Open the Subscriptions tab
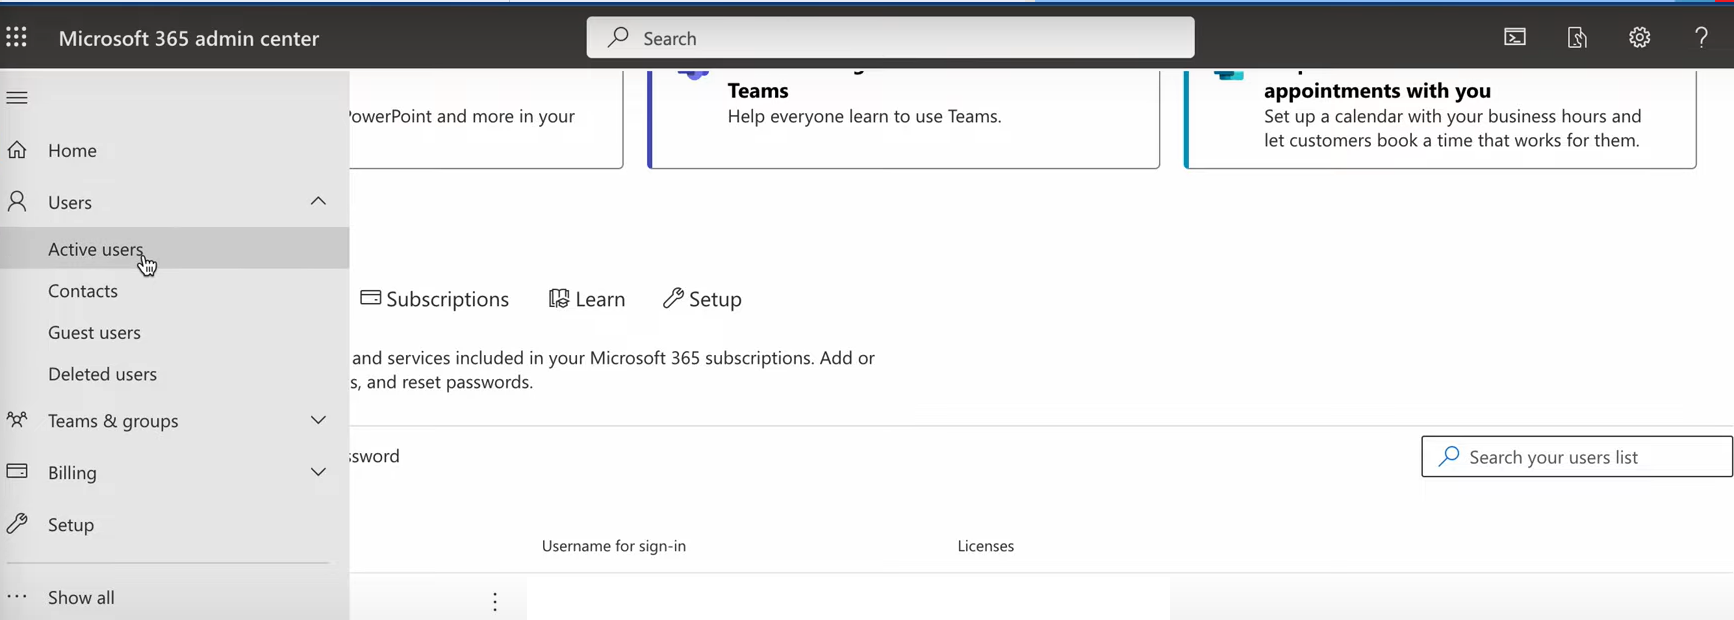The height and width of the screenshot is (620, 1734). coord(435,299)
